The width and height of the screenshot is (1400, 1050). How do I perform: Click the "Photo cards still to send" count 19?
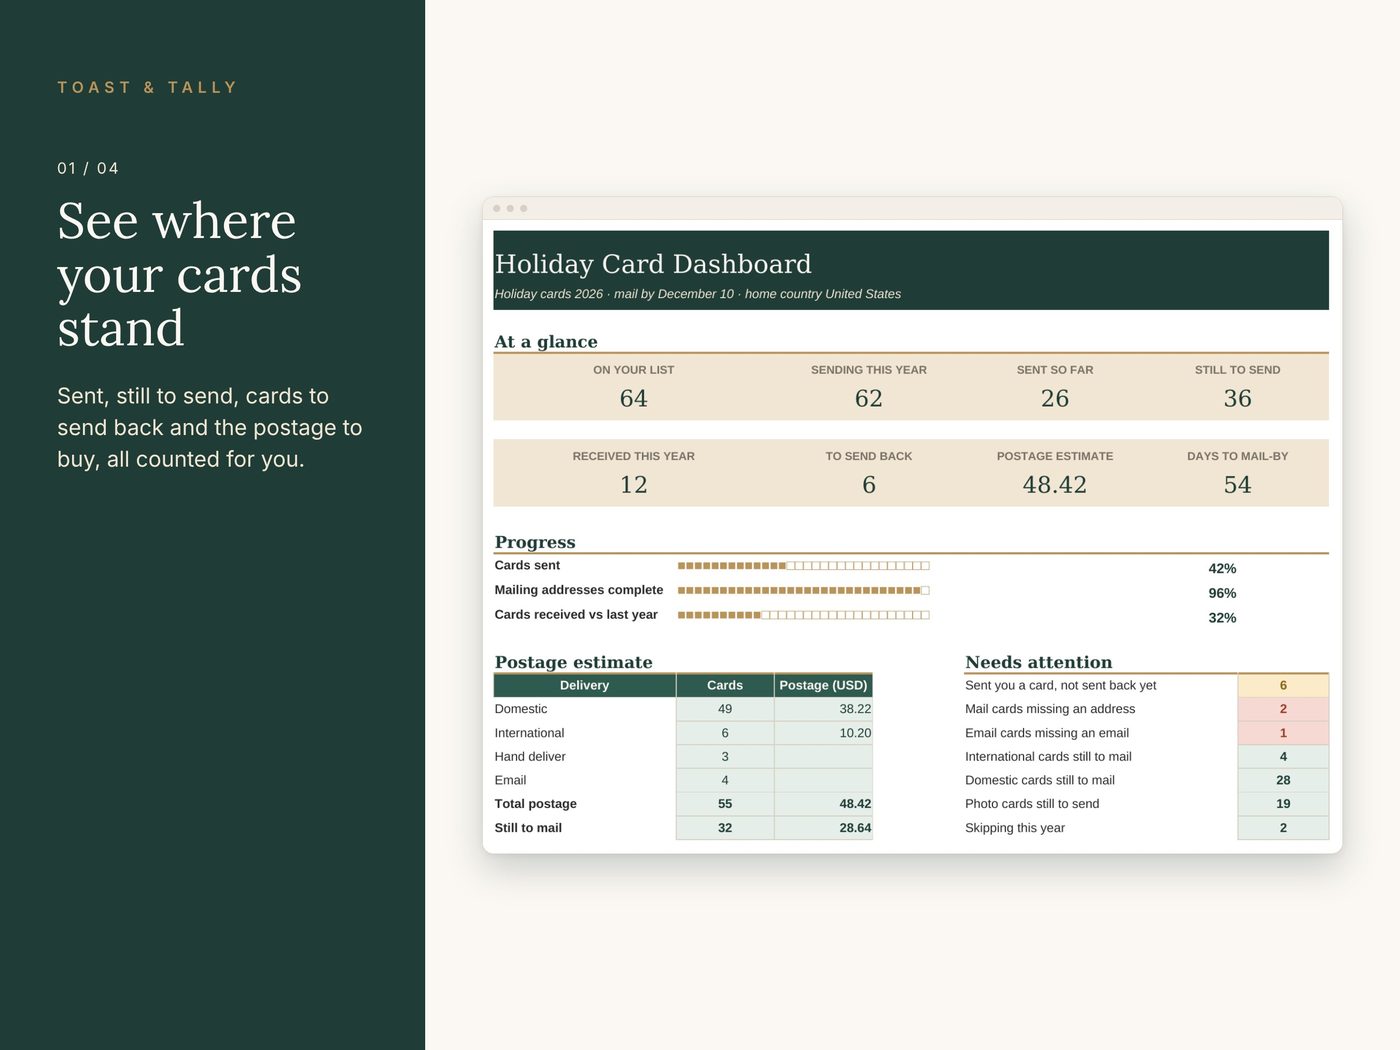[1283, 804]
